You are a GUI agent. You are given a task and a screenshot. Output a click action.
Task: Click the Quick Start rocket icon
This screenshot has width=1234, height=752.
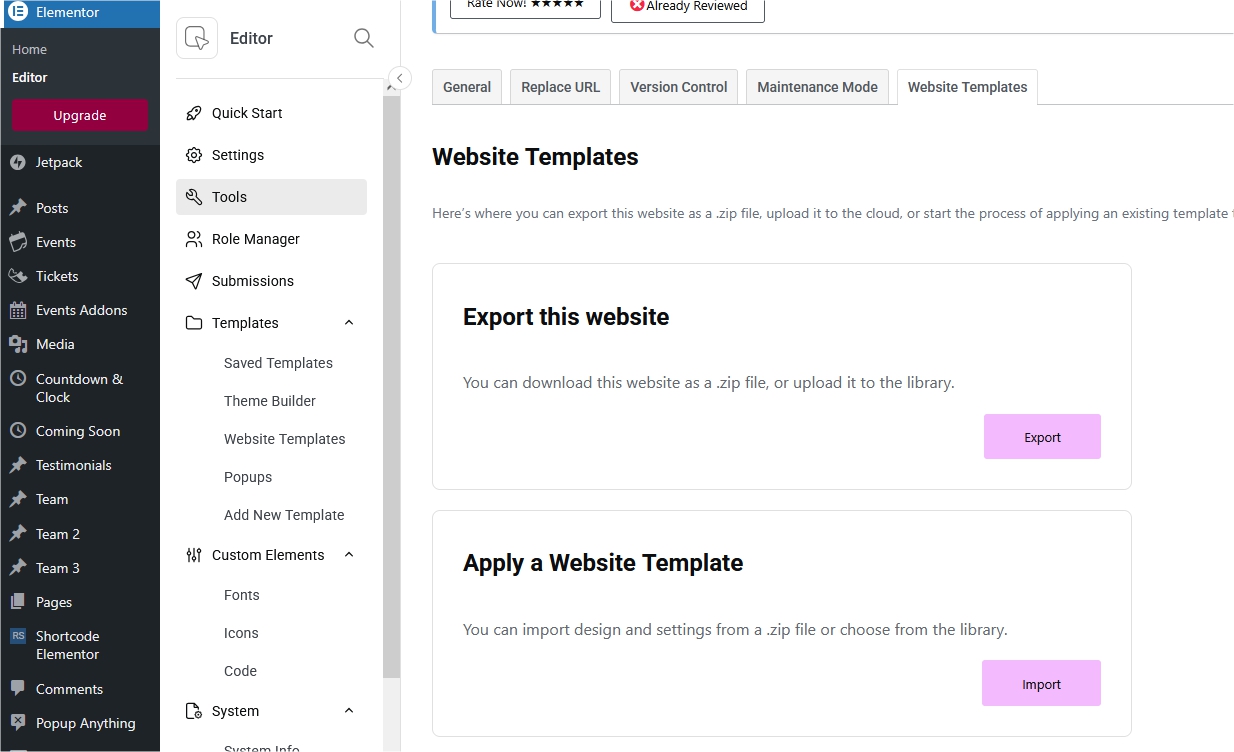[x=194, y=113]
